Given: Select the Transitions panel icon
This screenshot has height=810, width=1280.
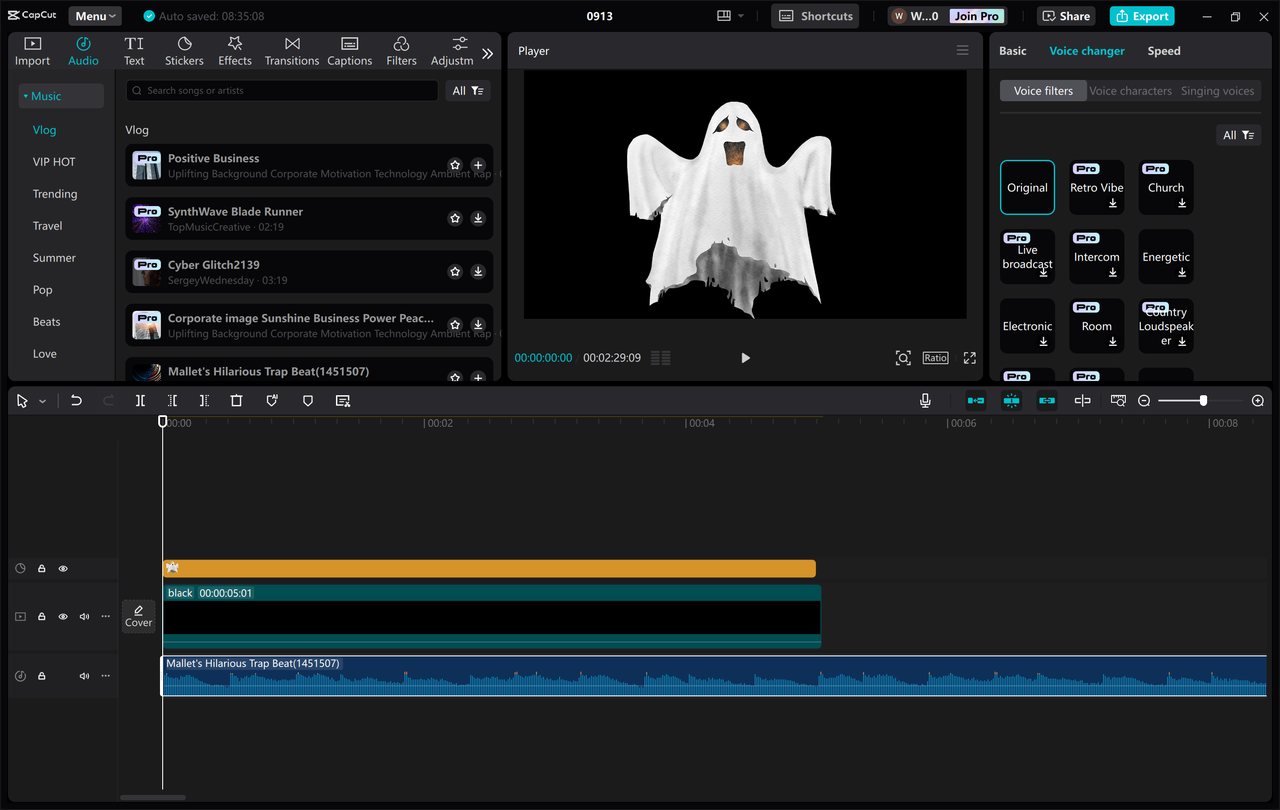Looking at the screenshot, I should click(291, 49).
